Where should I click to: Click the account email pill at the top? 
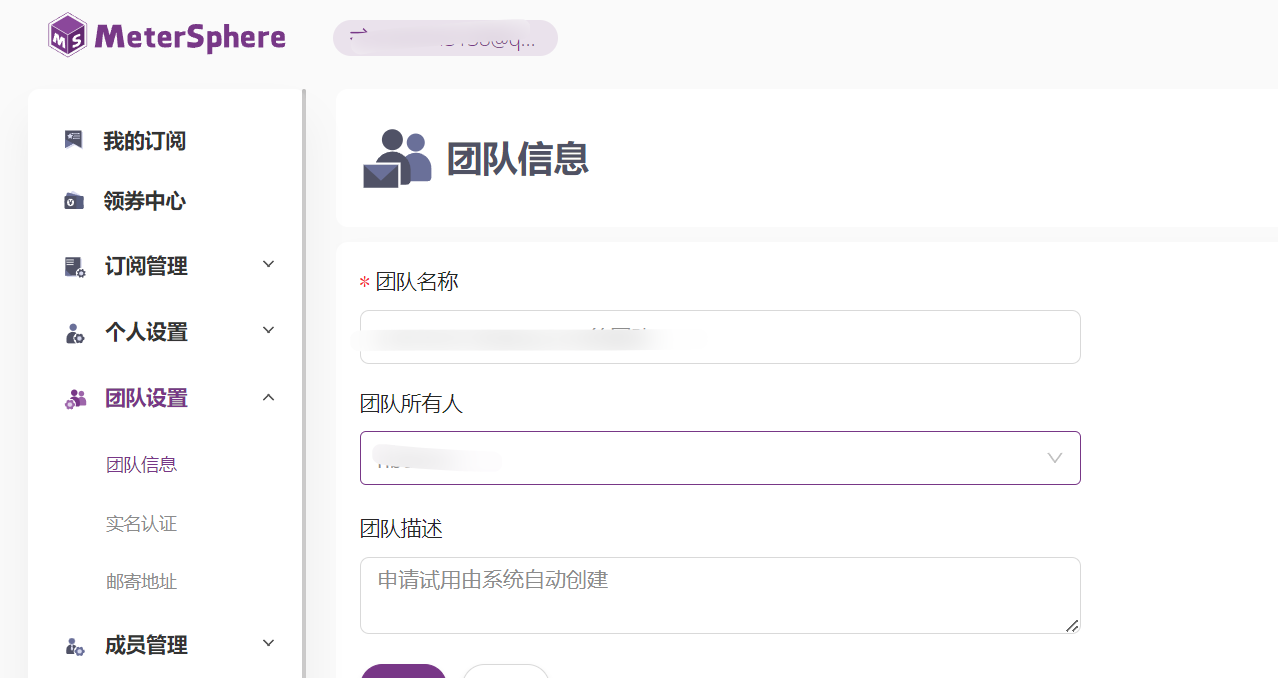pos(444,37)
